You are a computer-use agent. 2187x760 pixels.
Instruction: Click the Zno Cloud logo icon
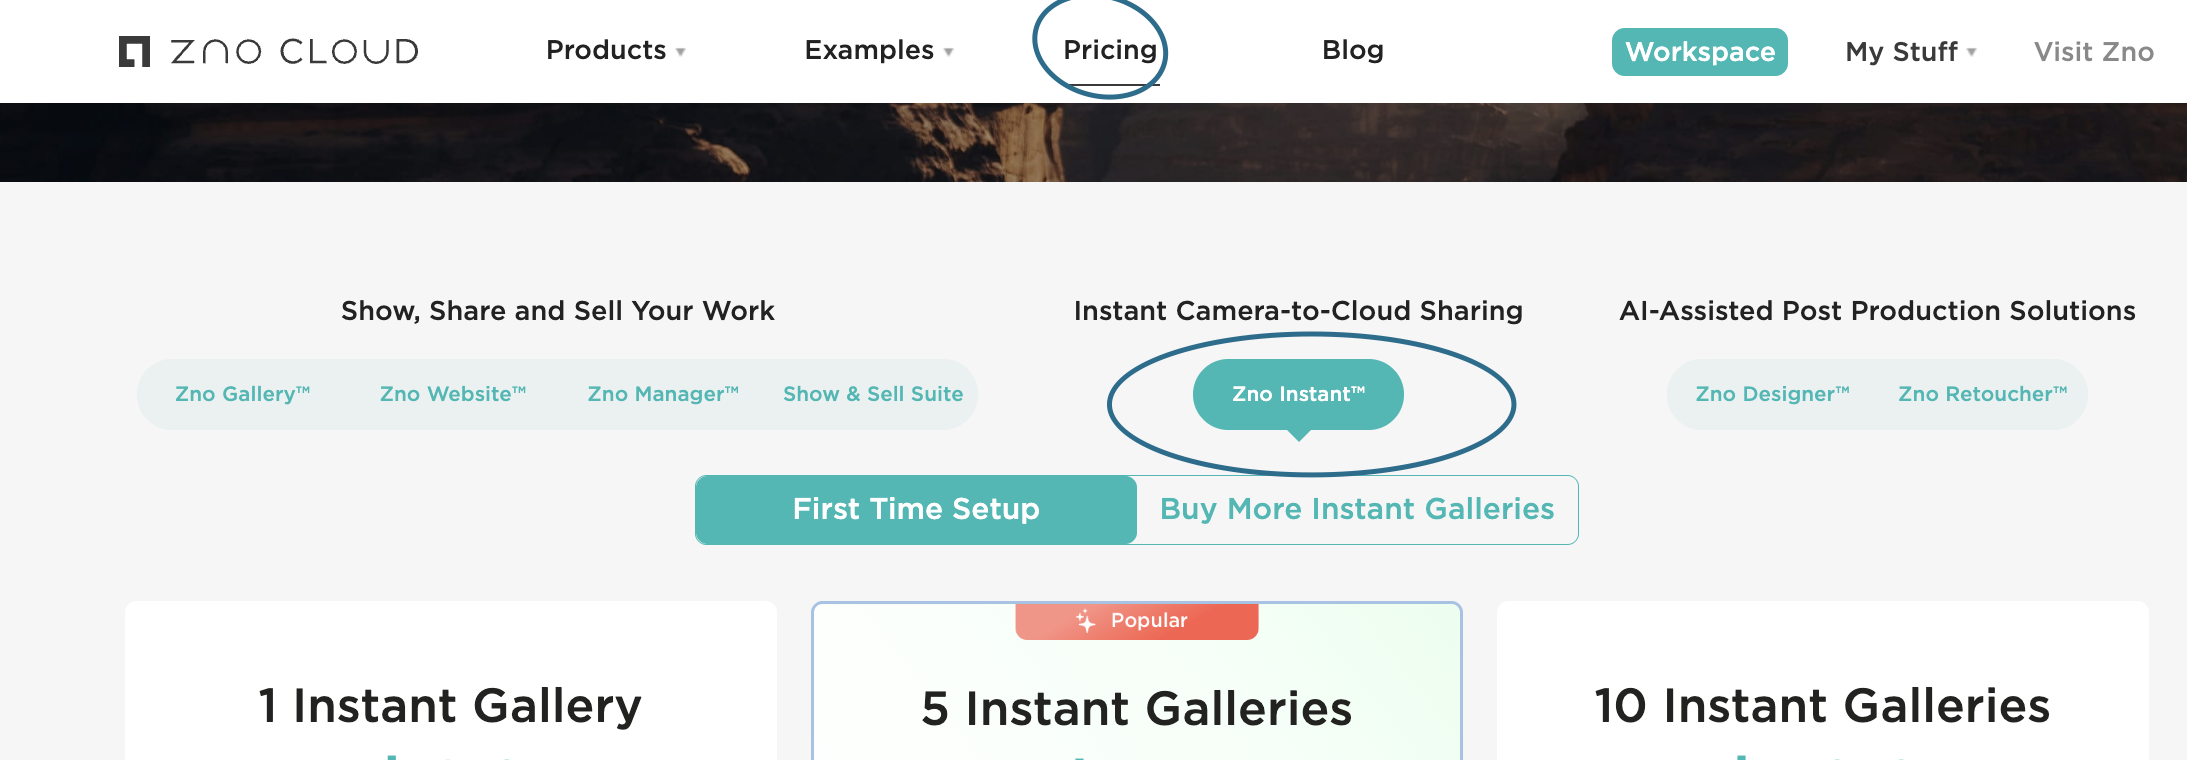coord(134,52)
